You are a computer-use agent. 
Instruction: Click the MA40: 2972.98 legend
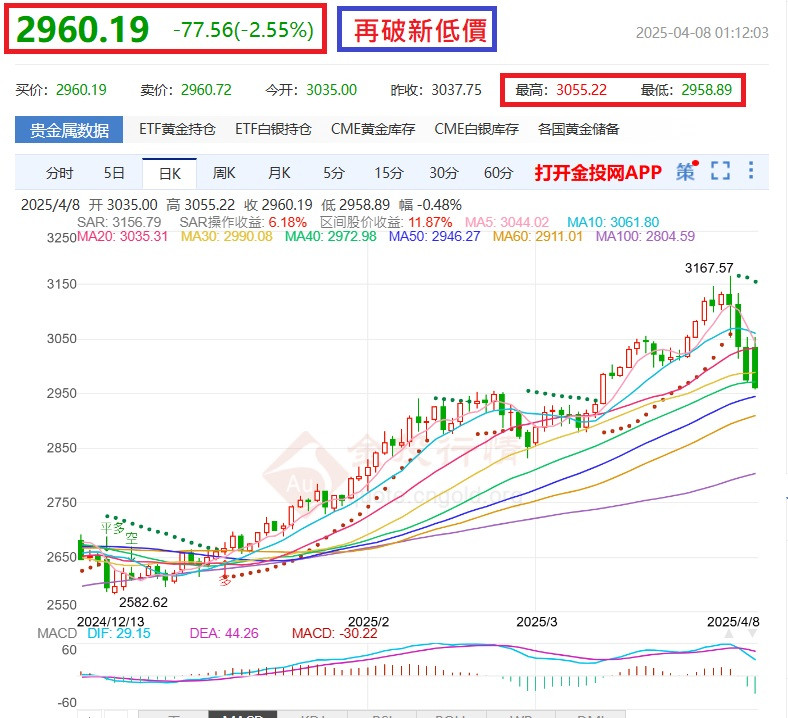(331, 236)
